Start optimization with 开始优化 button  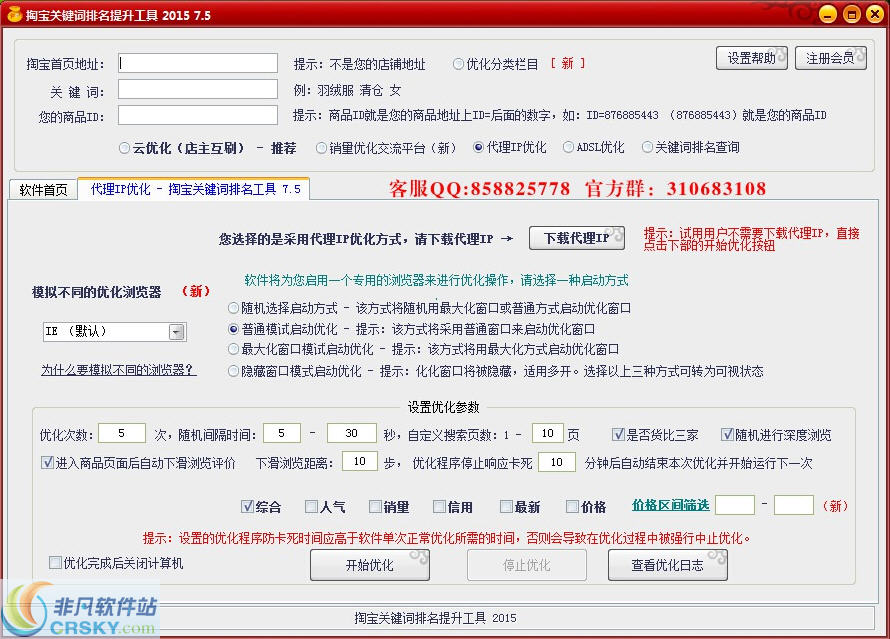coord(370,565)
